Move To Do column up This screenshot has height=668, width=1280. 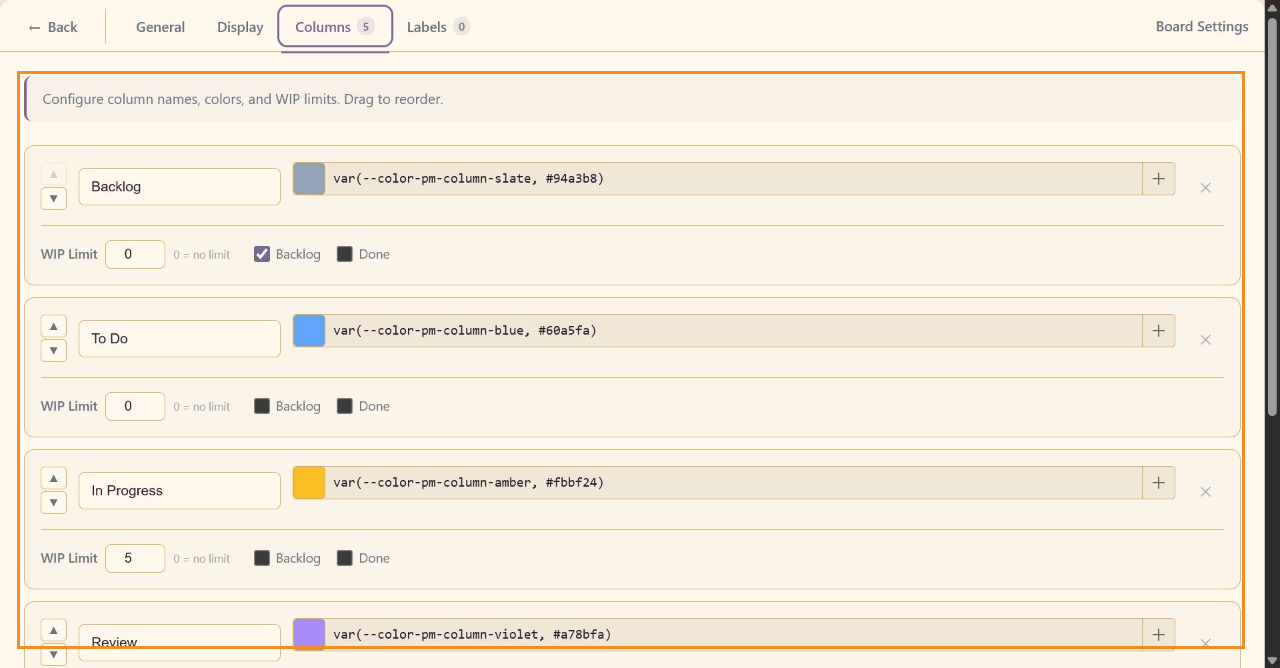click(54, 326)
